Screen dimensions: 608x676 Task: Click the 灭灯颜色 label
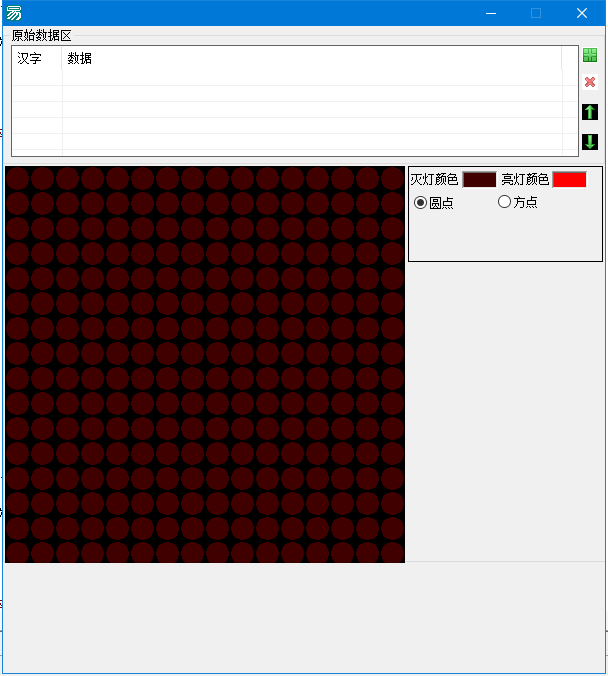point(434,179)
